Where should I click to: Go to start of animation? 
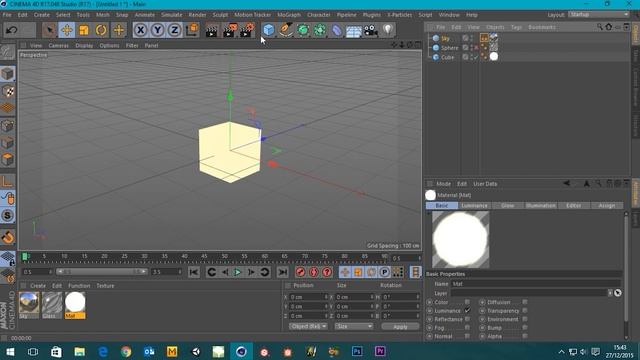tap(194, 272)
